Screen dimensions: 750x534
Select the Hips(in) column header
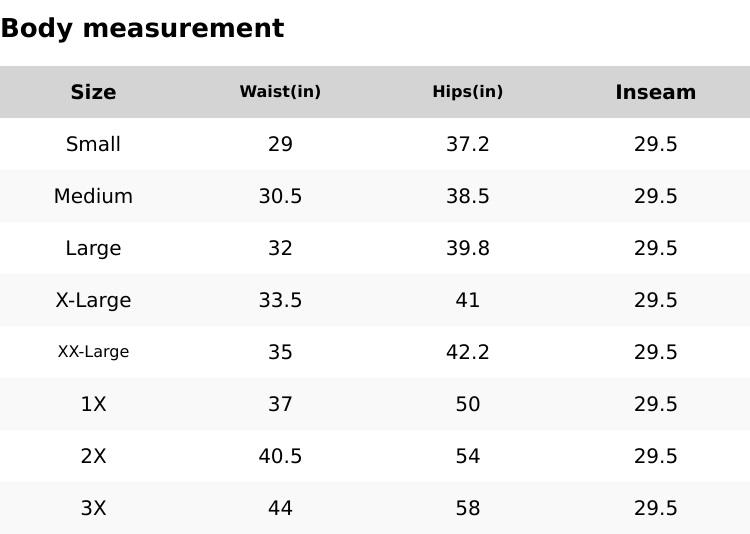(467, 92)
